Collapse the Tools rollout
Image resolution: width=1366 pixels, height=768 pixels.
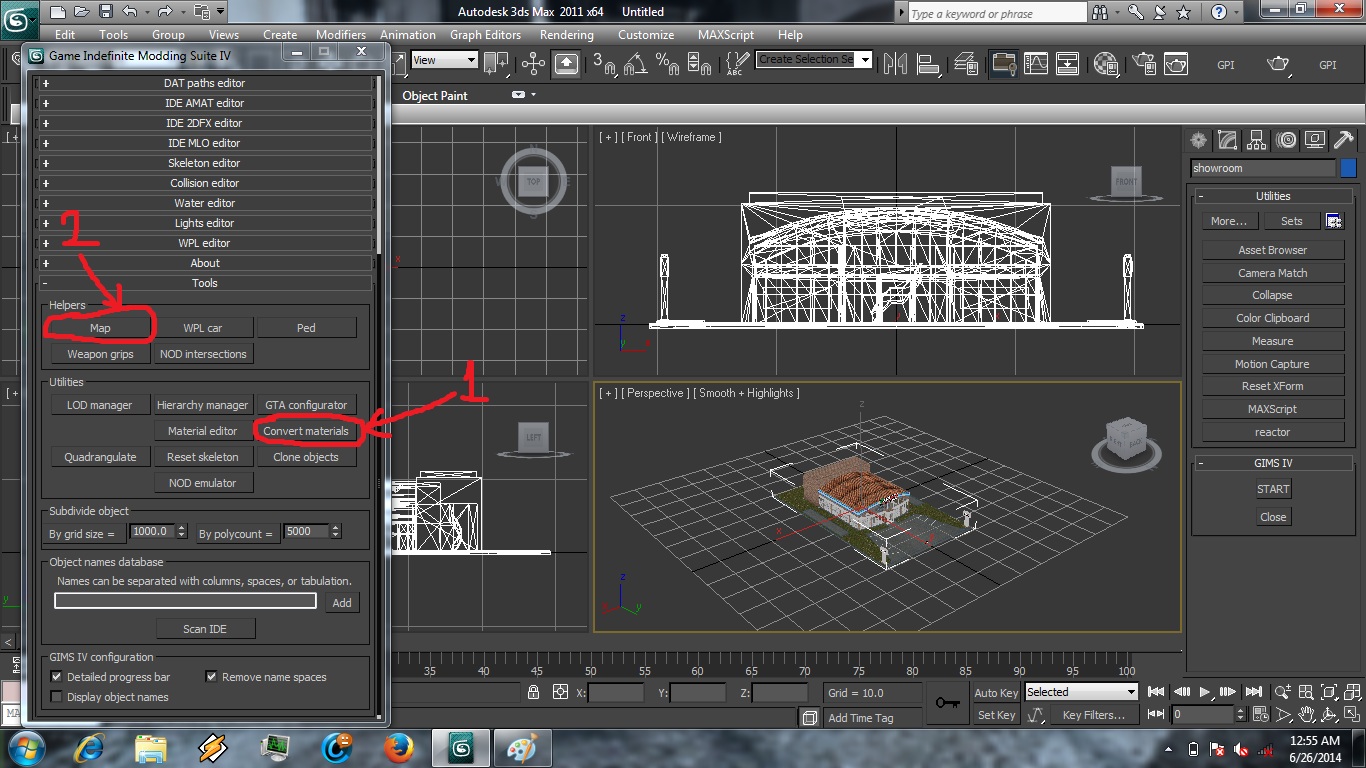click(x=205, y=283)
